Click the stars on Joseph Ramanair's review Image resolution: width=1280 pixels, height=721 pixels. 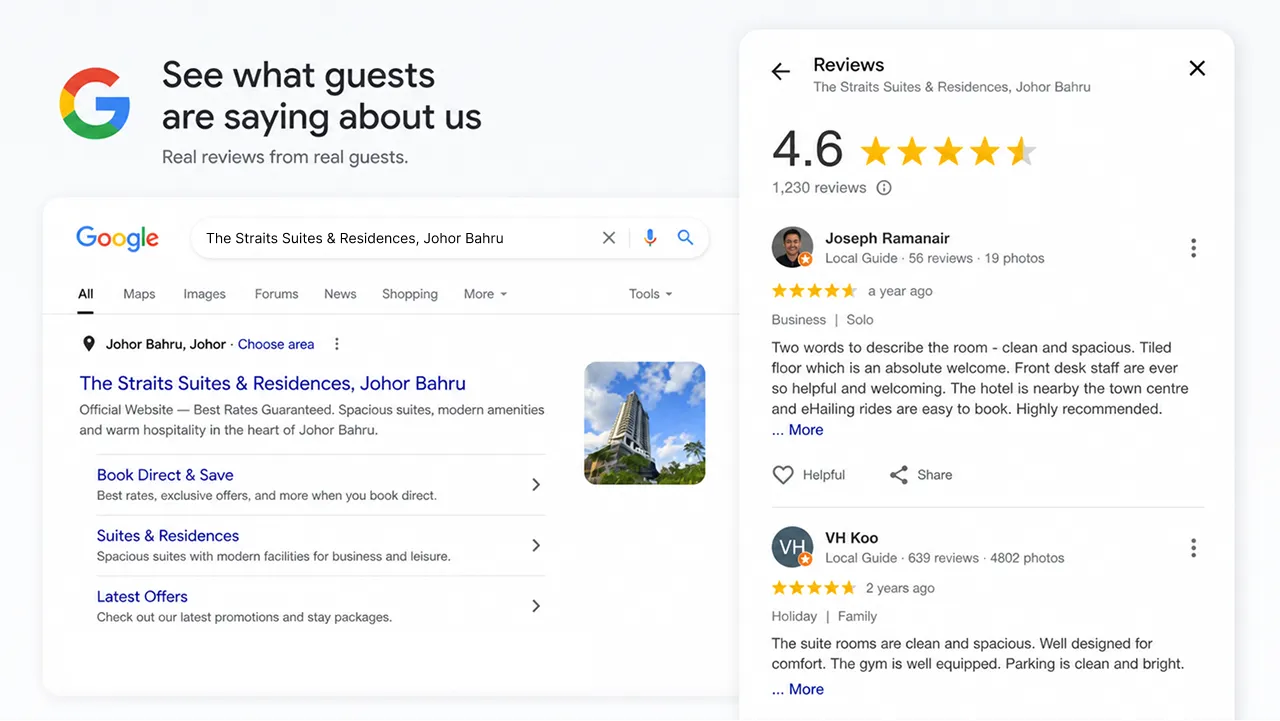815,291
